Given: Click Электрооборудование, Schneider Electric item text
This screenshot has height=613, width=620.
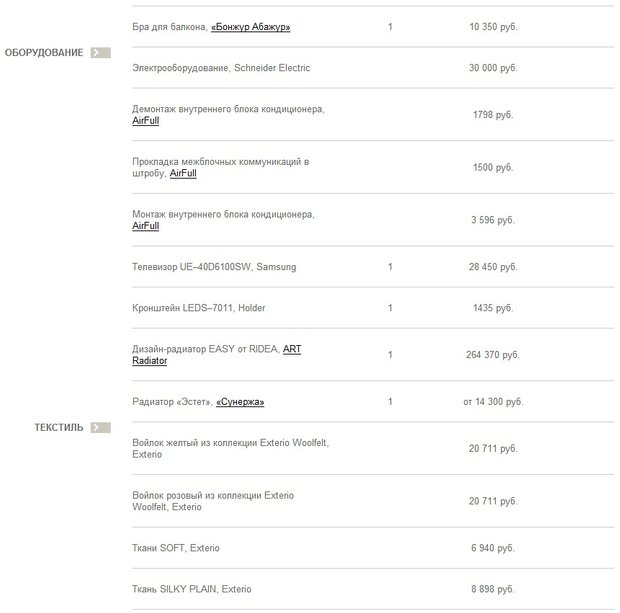Looking at the screenshot, I should pyautogui.click(x=221, y=68).
